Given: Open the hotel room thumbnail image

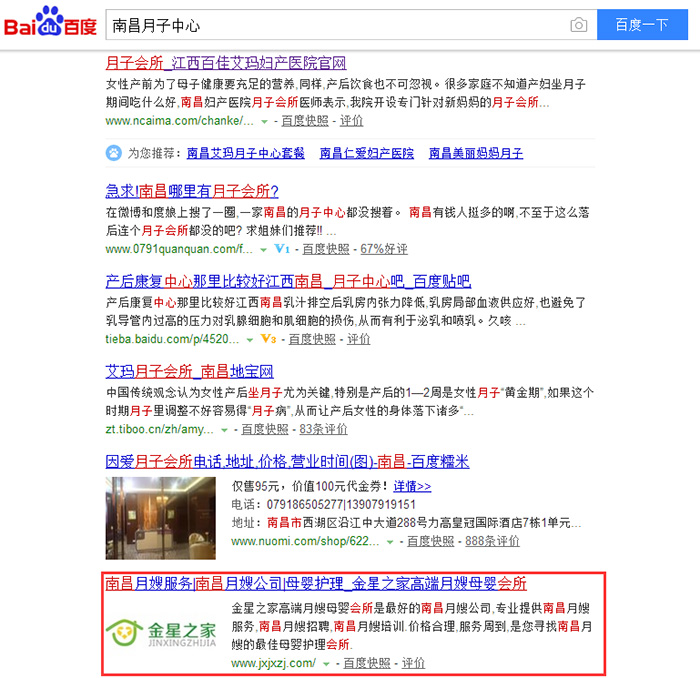Looking at the screenshot, I should click(x=161, y=517).
